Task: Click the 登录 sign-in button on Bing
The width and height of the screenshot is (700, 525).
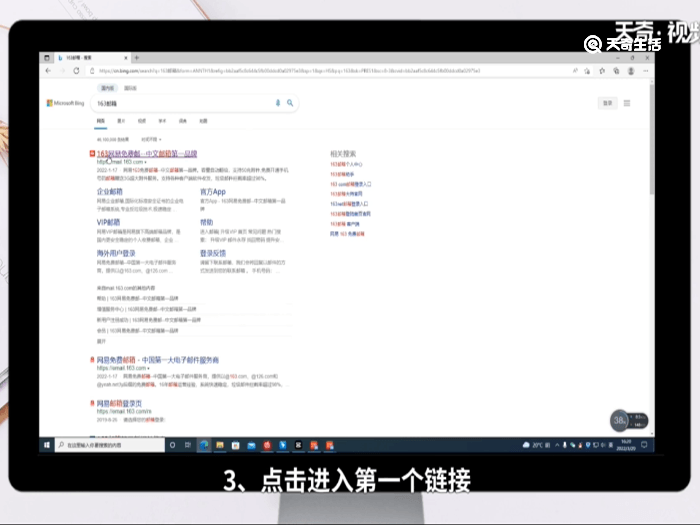Action: (x=608, y=103)
